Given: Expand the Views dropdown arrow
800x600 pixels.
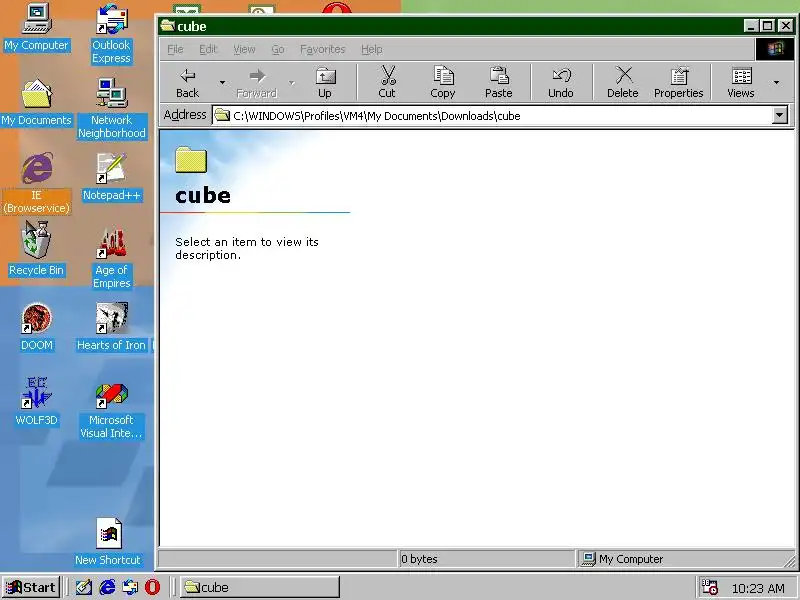Looking at the screenshot, I should tap(776, 82).
